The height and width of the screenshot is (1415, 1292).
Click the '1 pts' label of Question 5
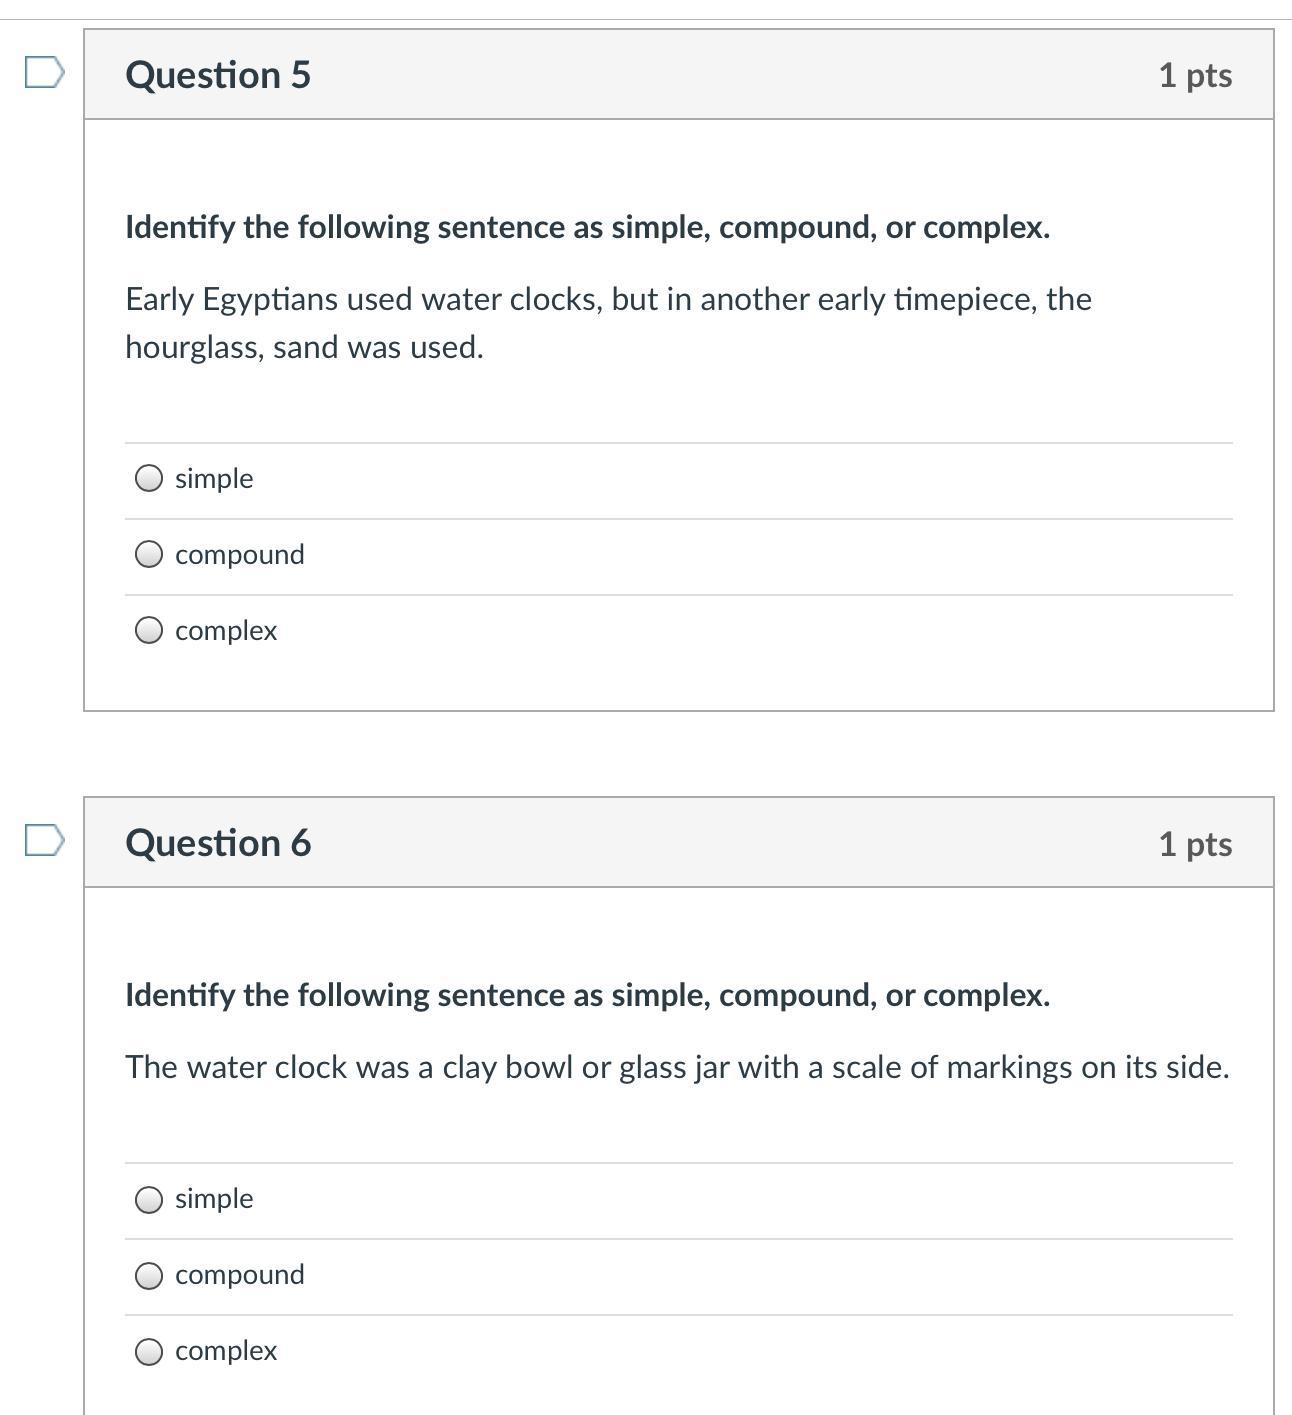tap(1195, 75)
